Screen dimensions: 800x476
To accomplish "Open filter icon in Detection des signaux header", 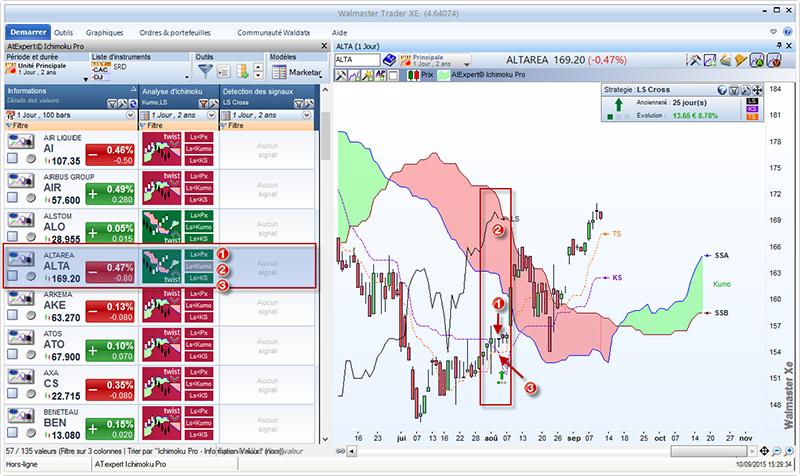I will (298, 104).
